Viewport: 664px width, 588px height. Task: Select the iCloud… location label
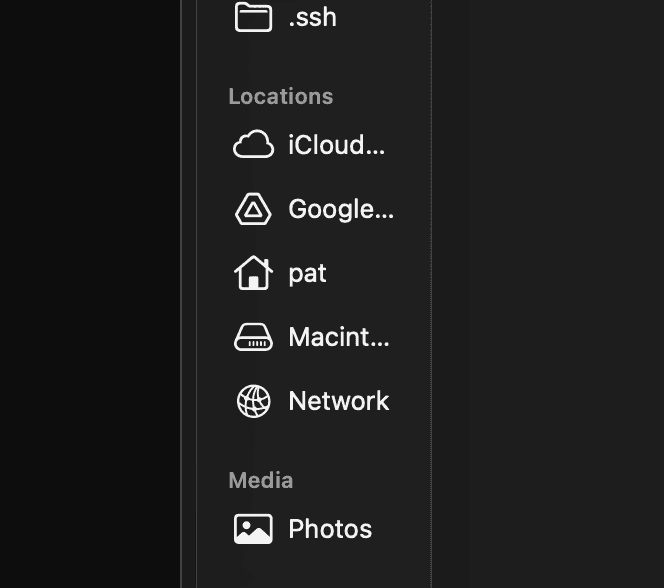[336, 145]
